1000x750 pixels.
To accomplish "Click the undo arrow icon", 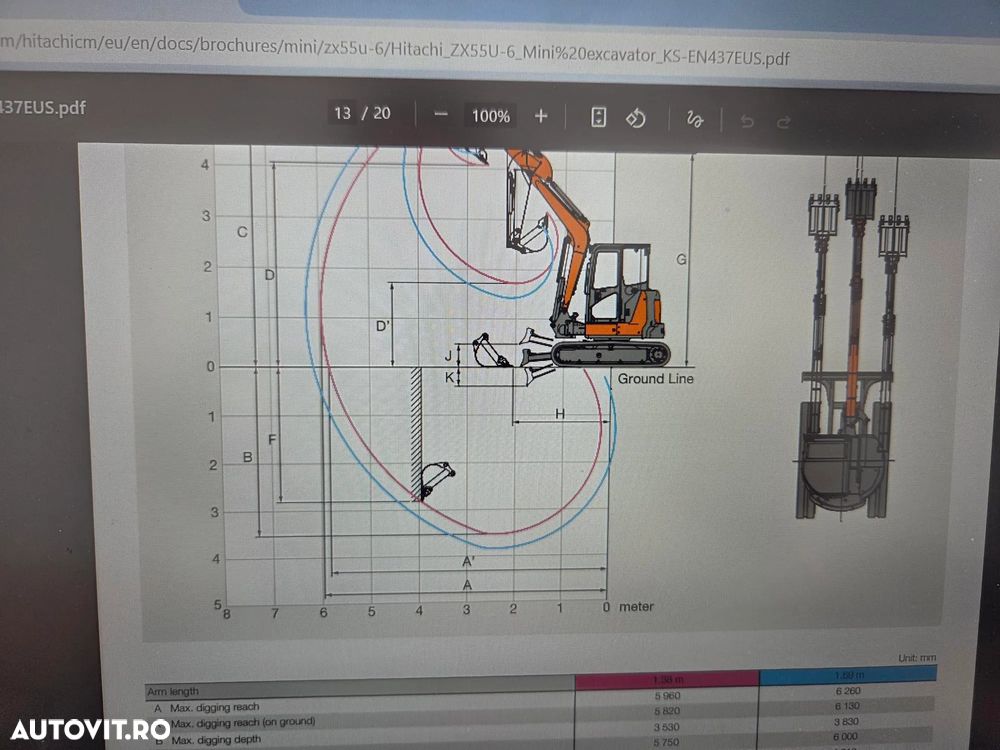I will (747, 121).
